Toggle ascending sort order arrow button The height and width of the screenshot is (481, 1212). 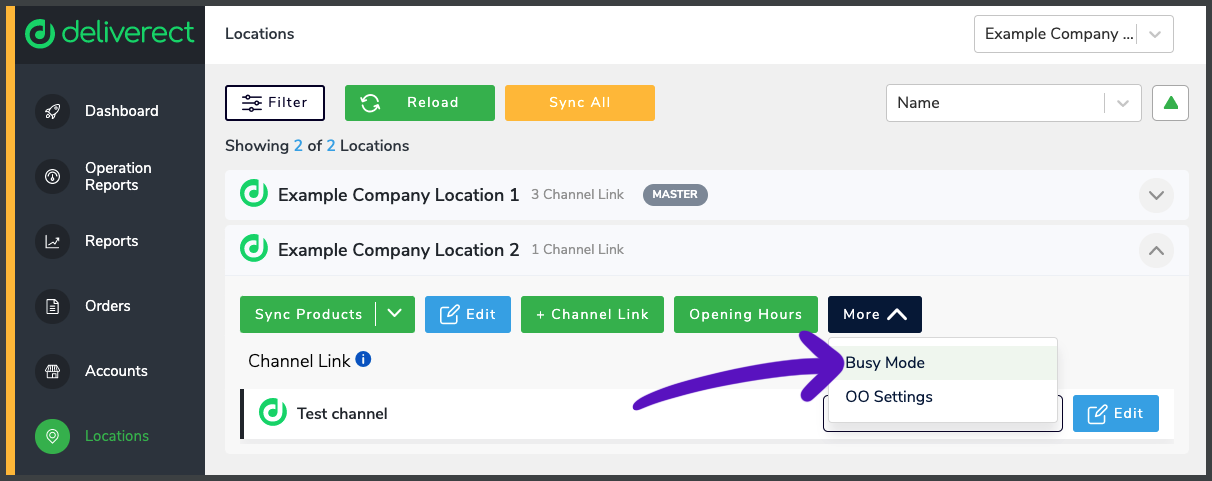tap(1171, 103)
